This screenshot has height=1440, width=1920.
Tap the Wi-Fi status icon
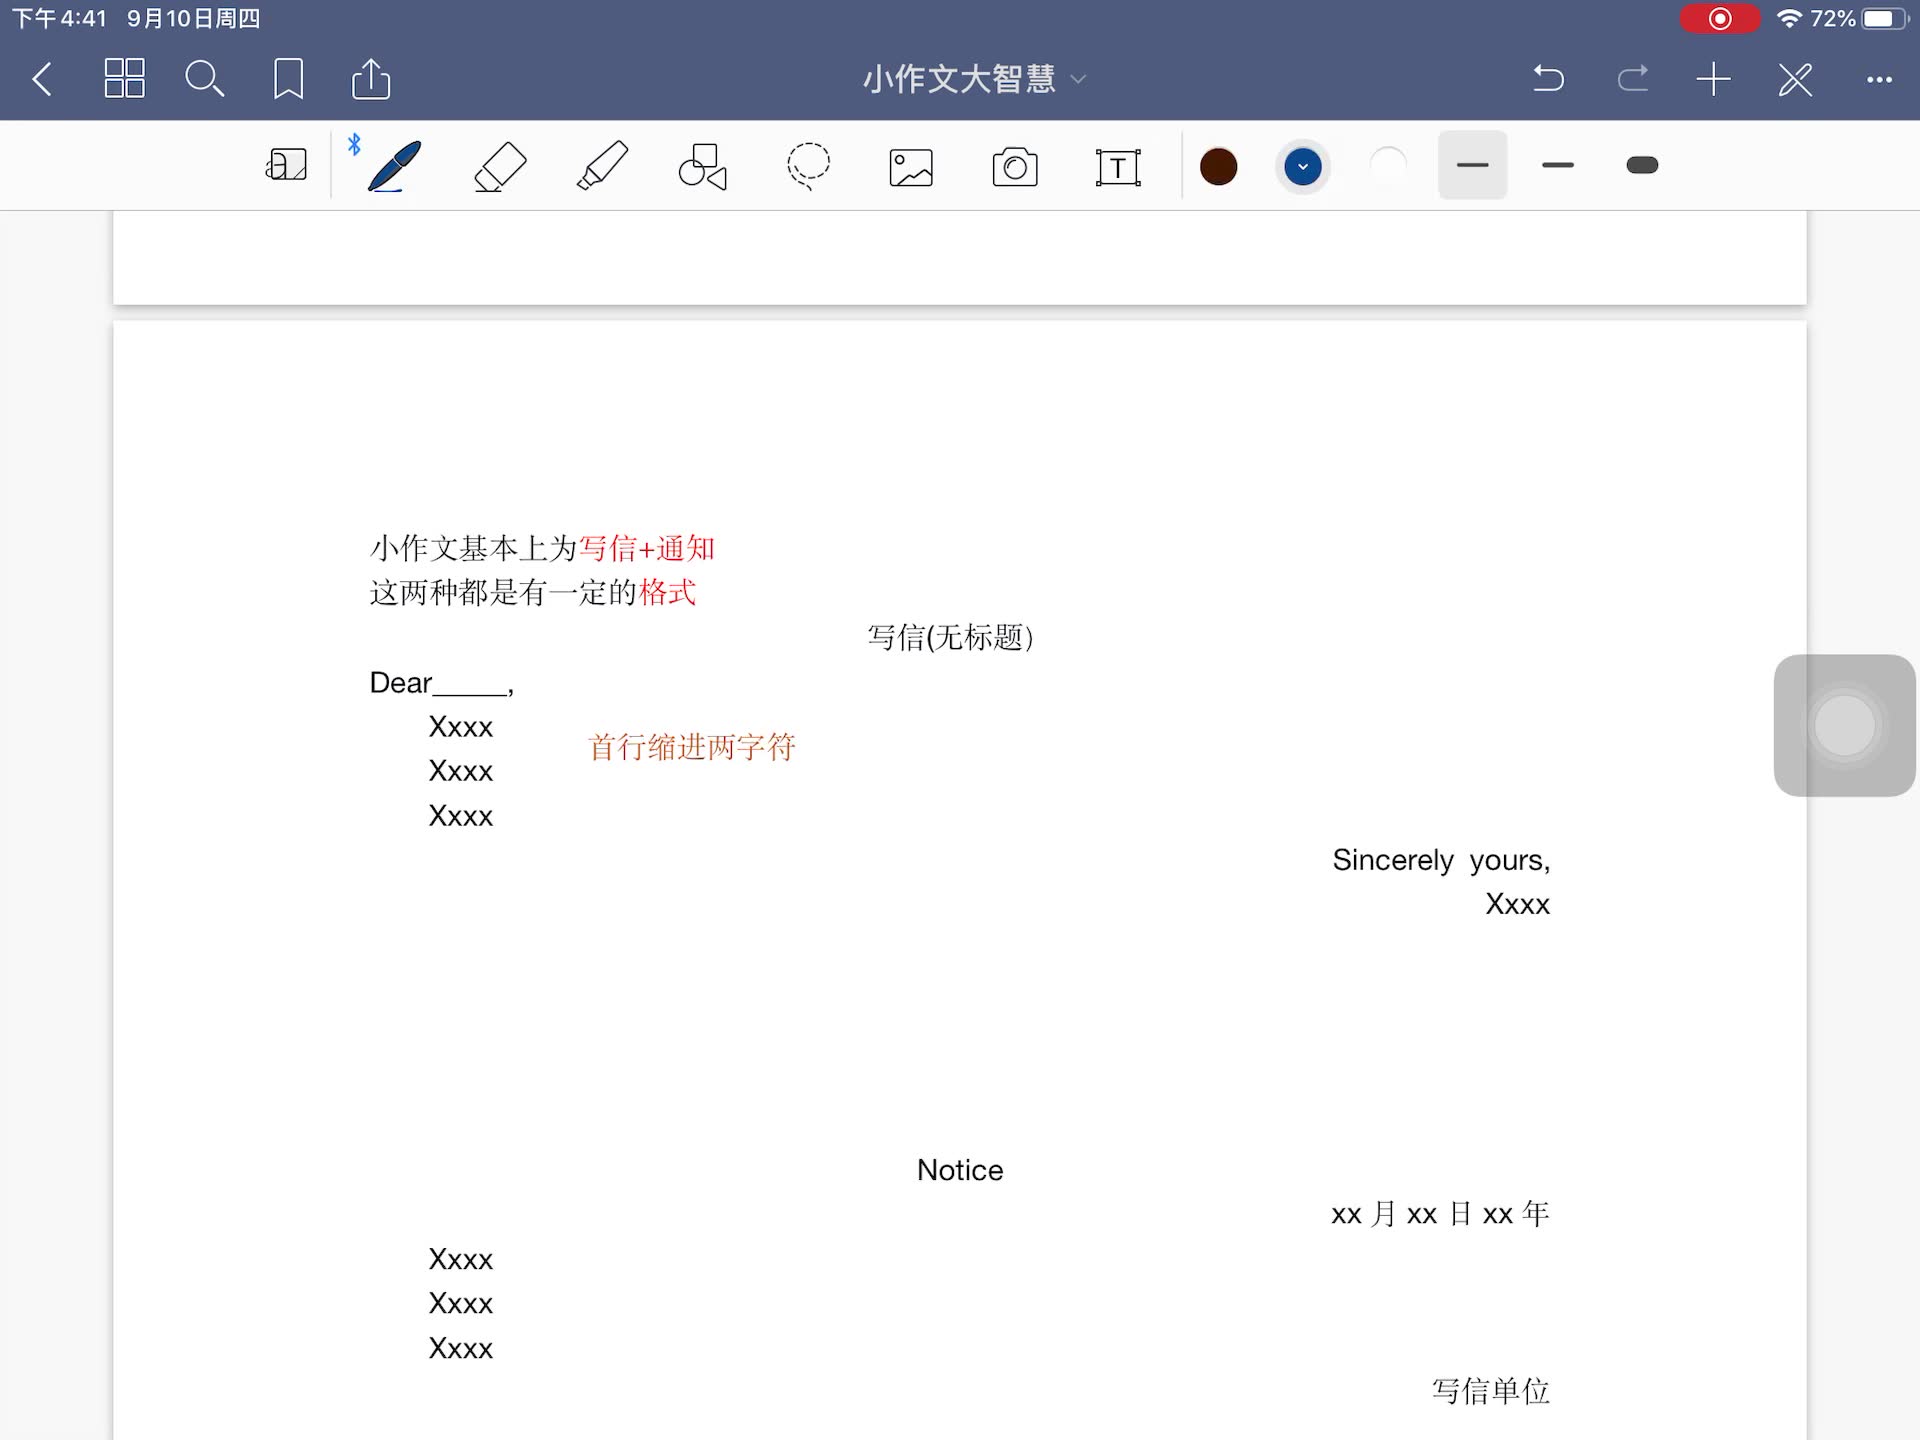click(1789, 18)
